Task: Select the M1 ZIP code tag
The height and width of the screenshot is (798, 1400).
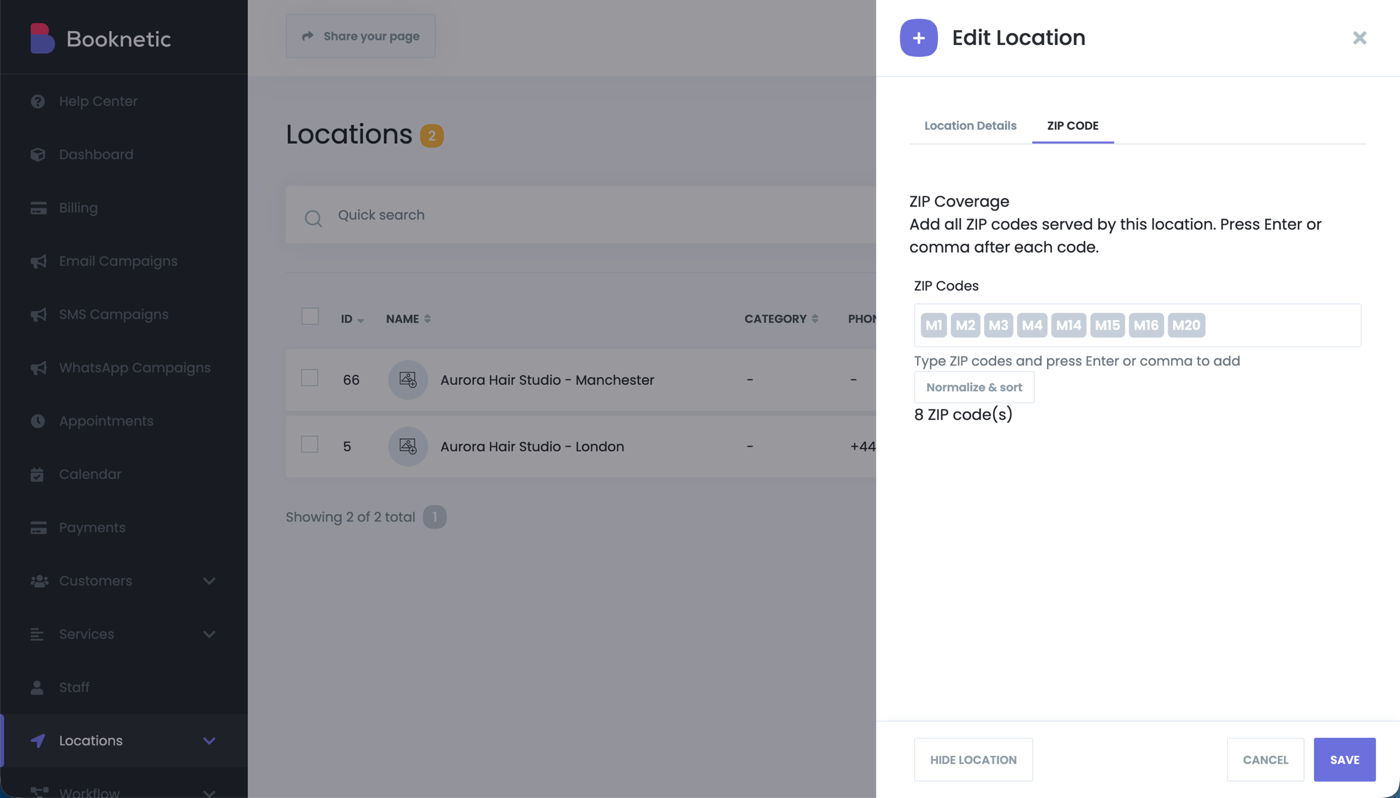Action: [x=933, y=325]
